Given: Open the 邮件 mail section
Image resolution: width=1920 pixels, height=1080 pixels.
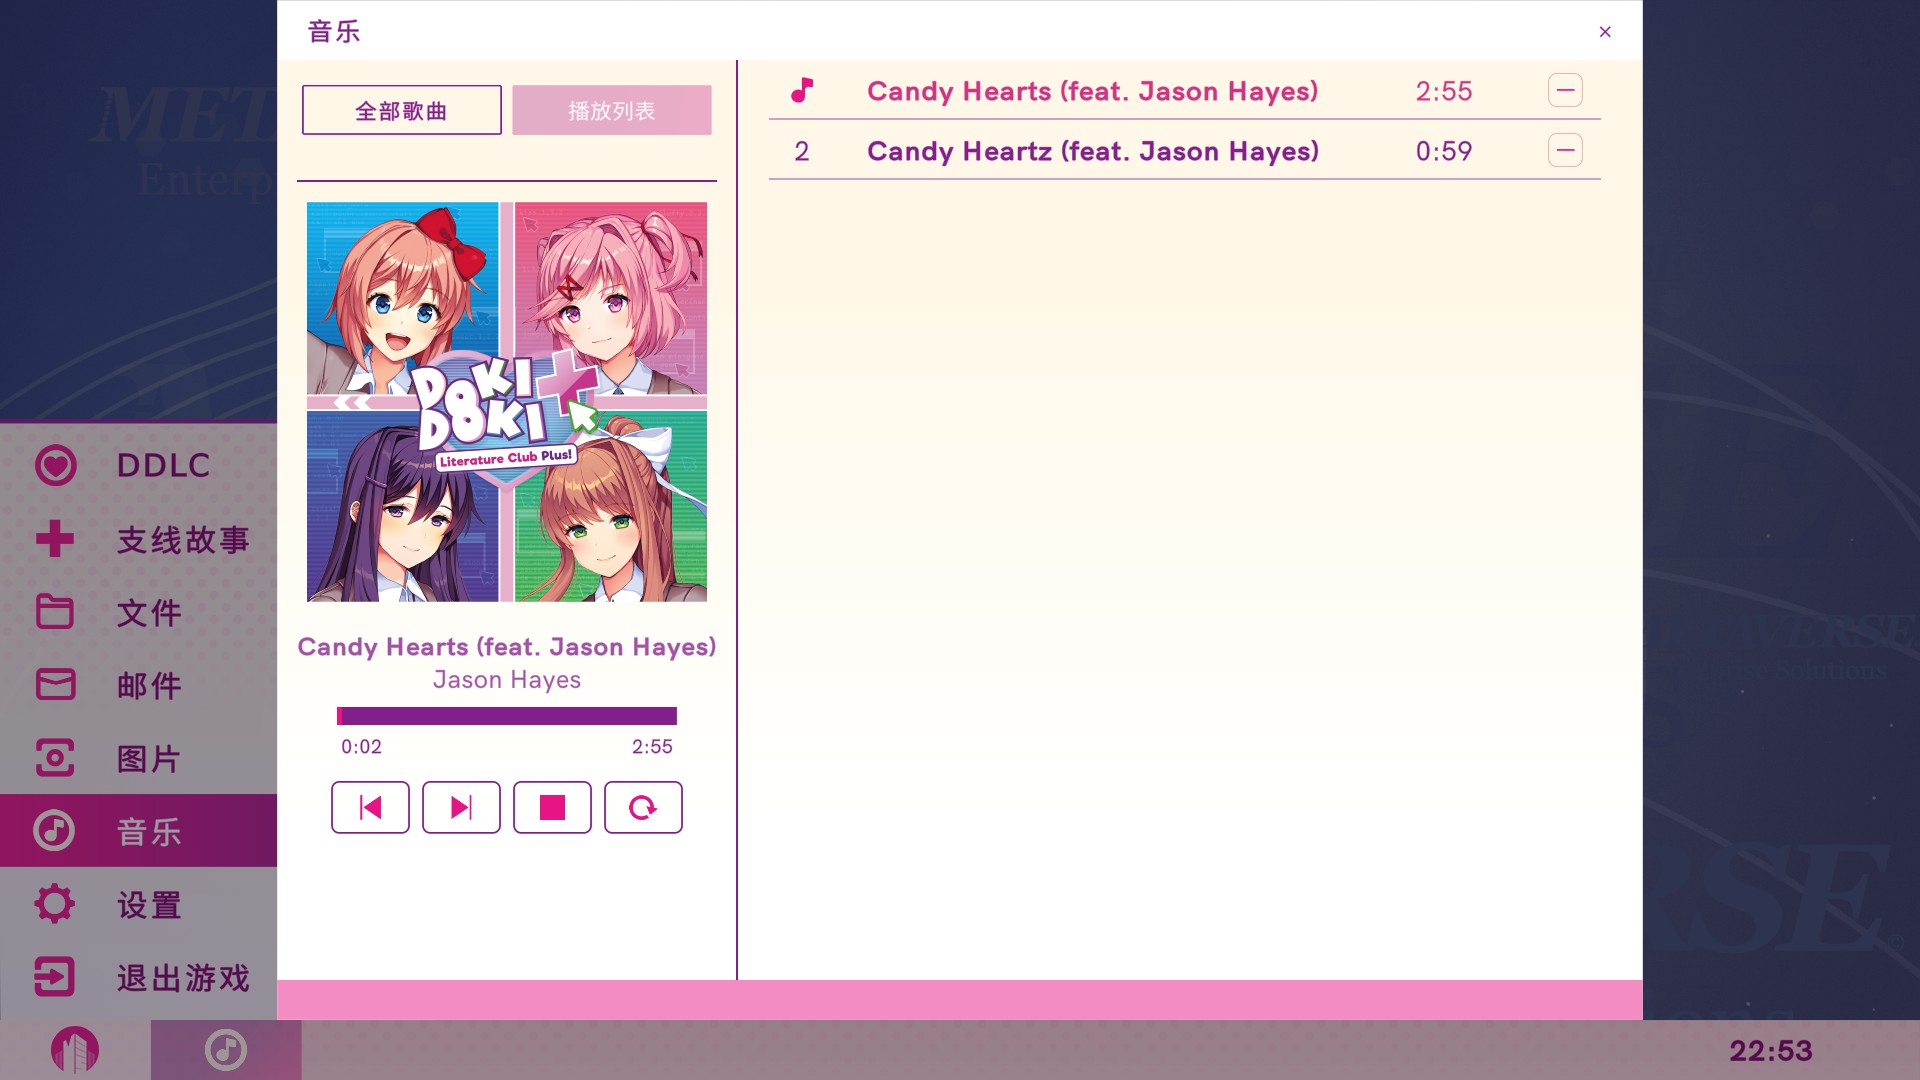Looking at the screenshot, I should tap(138, 685).
